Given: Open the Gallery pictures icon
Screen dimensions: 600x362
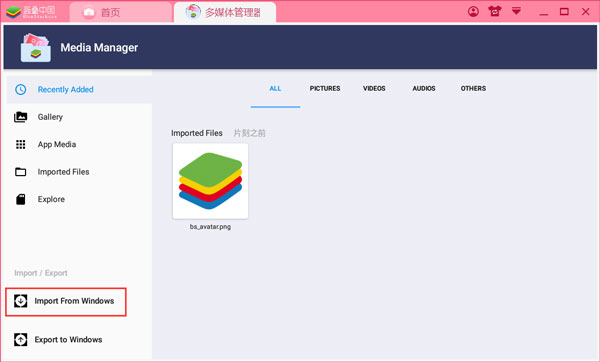Looking at the screenshot, I should (20, 117).
